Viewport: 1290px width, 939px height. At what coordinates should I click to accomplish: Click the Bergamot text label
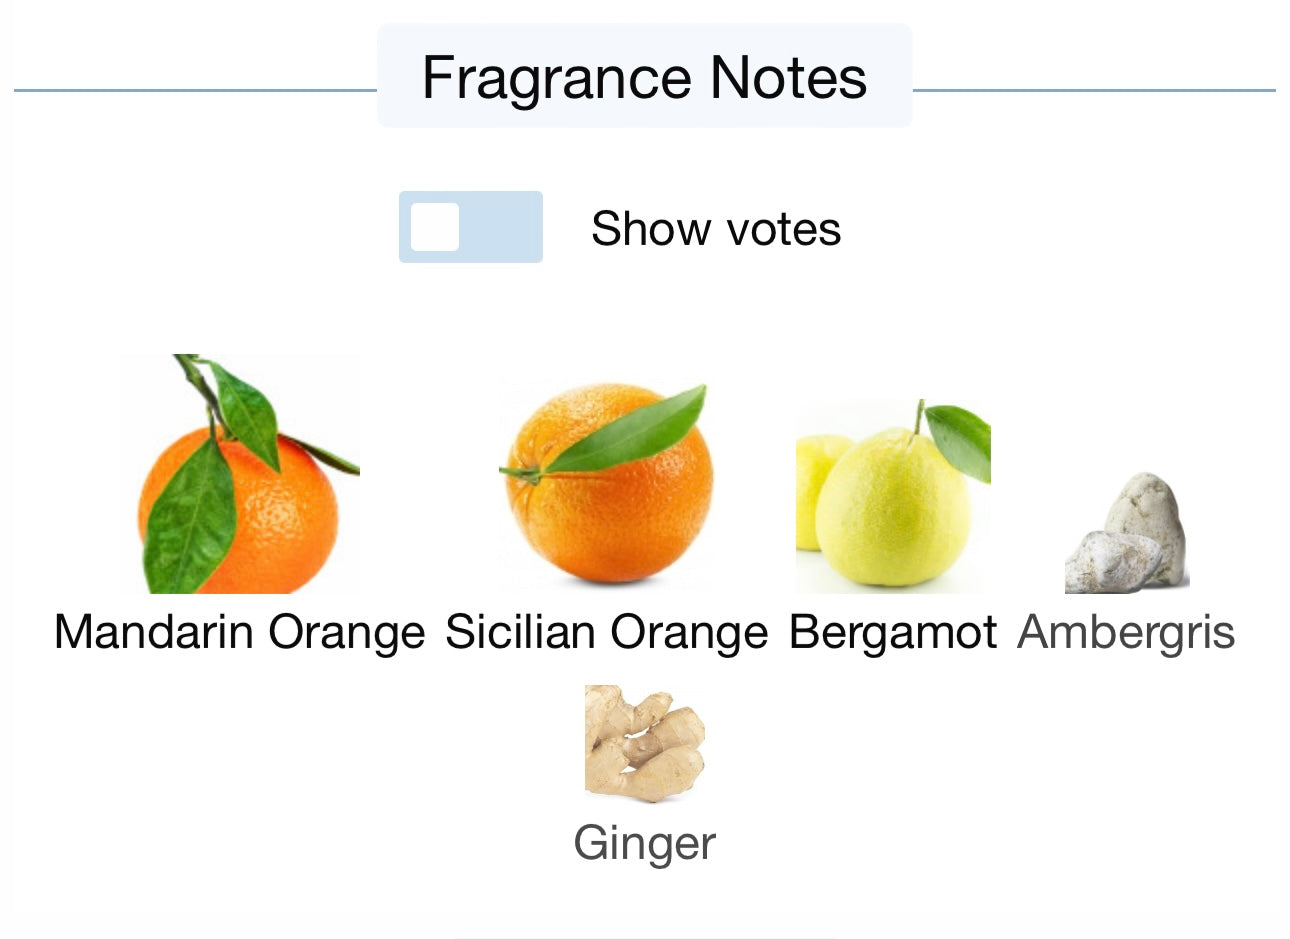[x=893, y=632]
